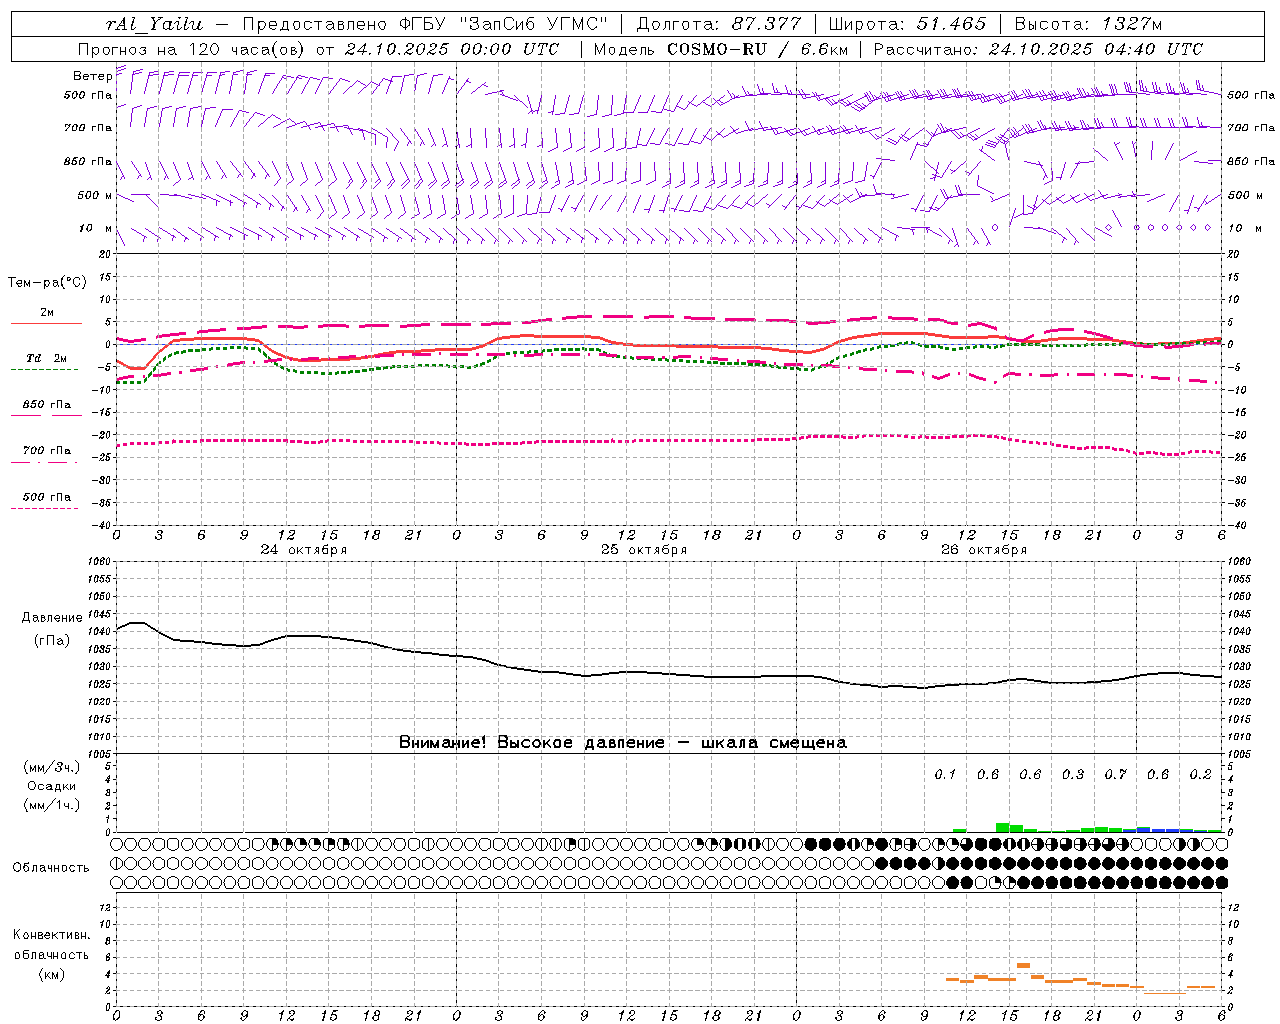Click the Давление pressure panel label

point(51,618)
